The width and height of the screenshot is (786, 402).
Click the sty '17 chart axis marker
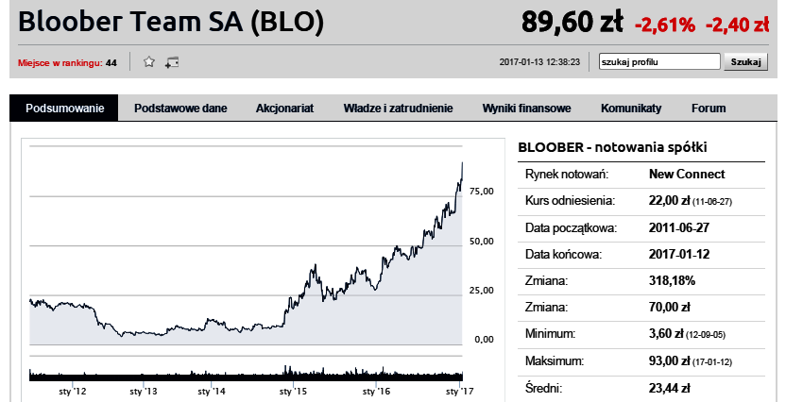click(459, 391)
